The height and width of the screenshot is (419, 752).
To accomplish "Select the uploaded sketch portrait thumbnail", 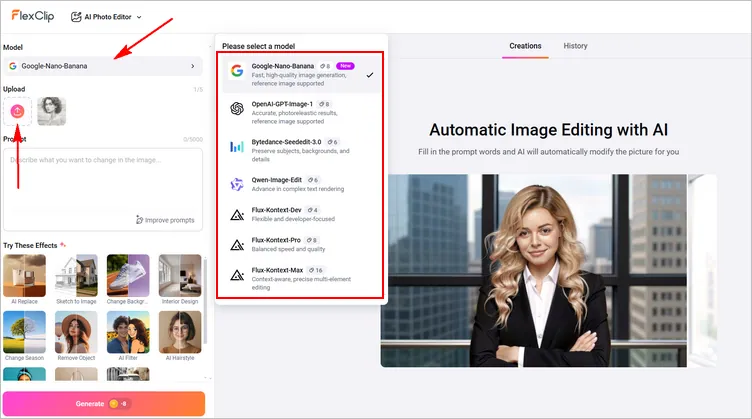I will (51, 111).
